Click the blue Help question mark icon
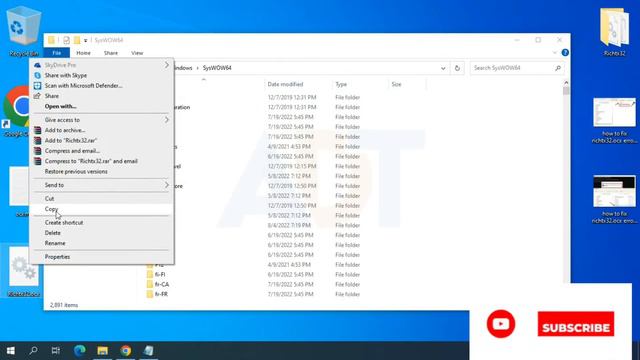The width and height of the screenshot is (640, 360). click(565, 53)
